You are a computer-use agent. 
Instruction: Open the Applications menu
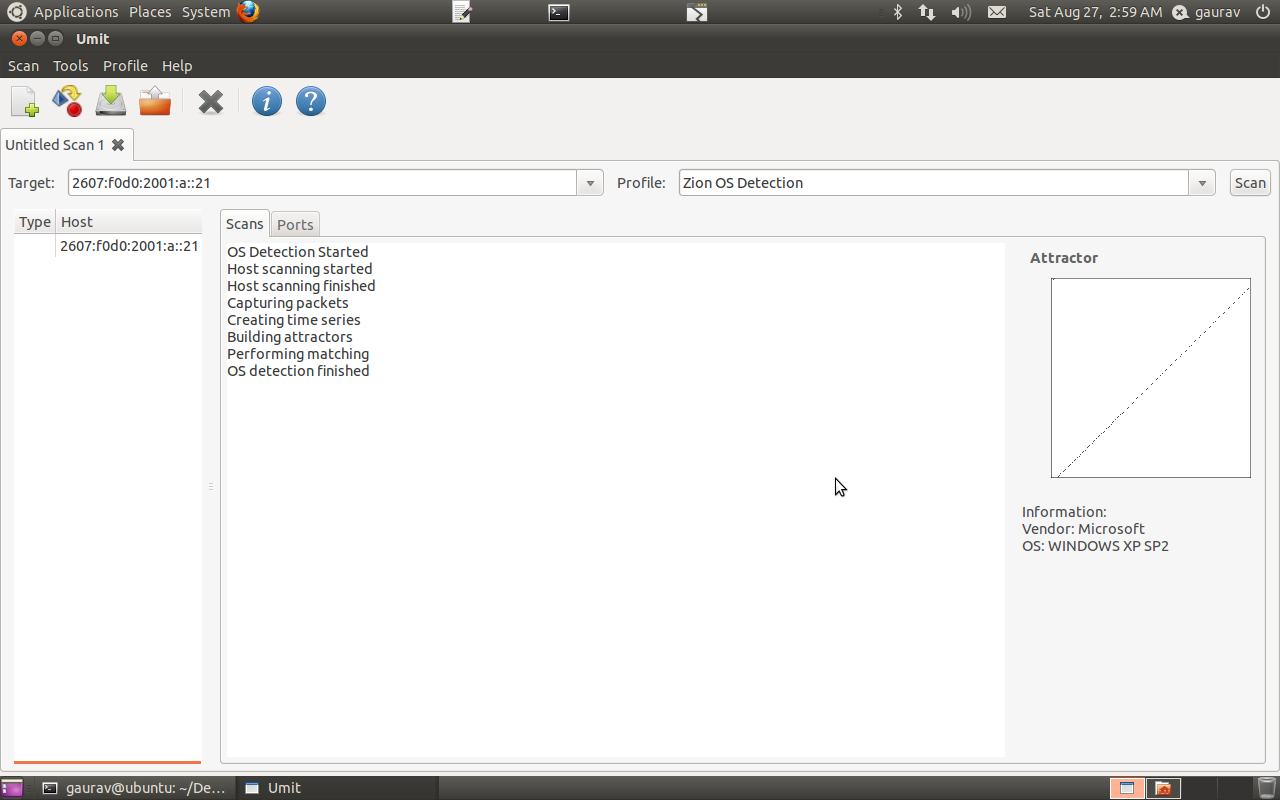pyautogui.click(x=76, y=12)
